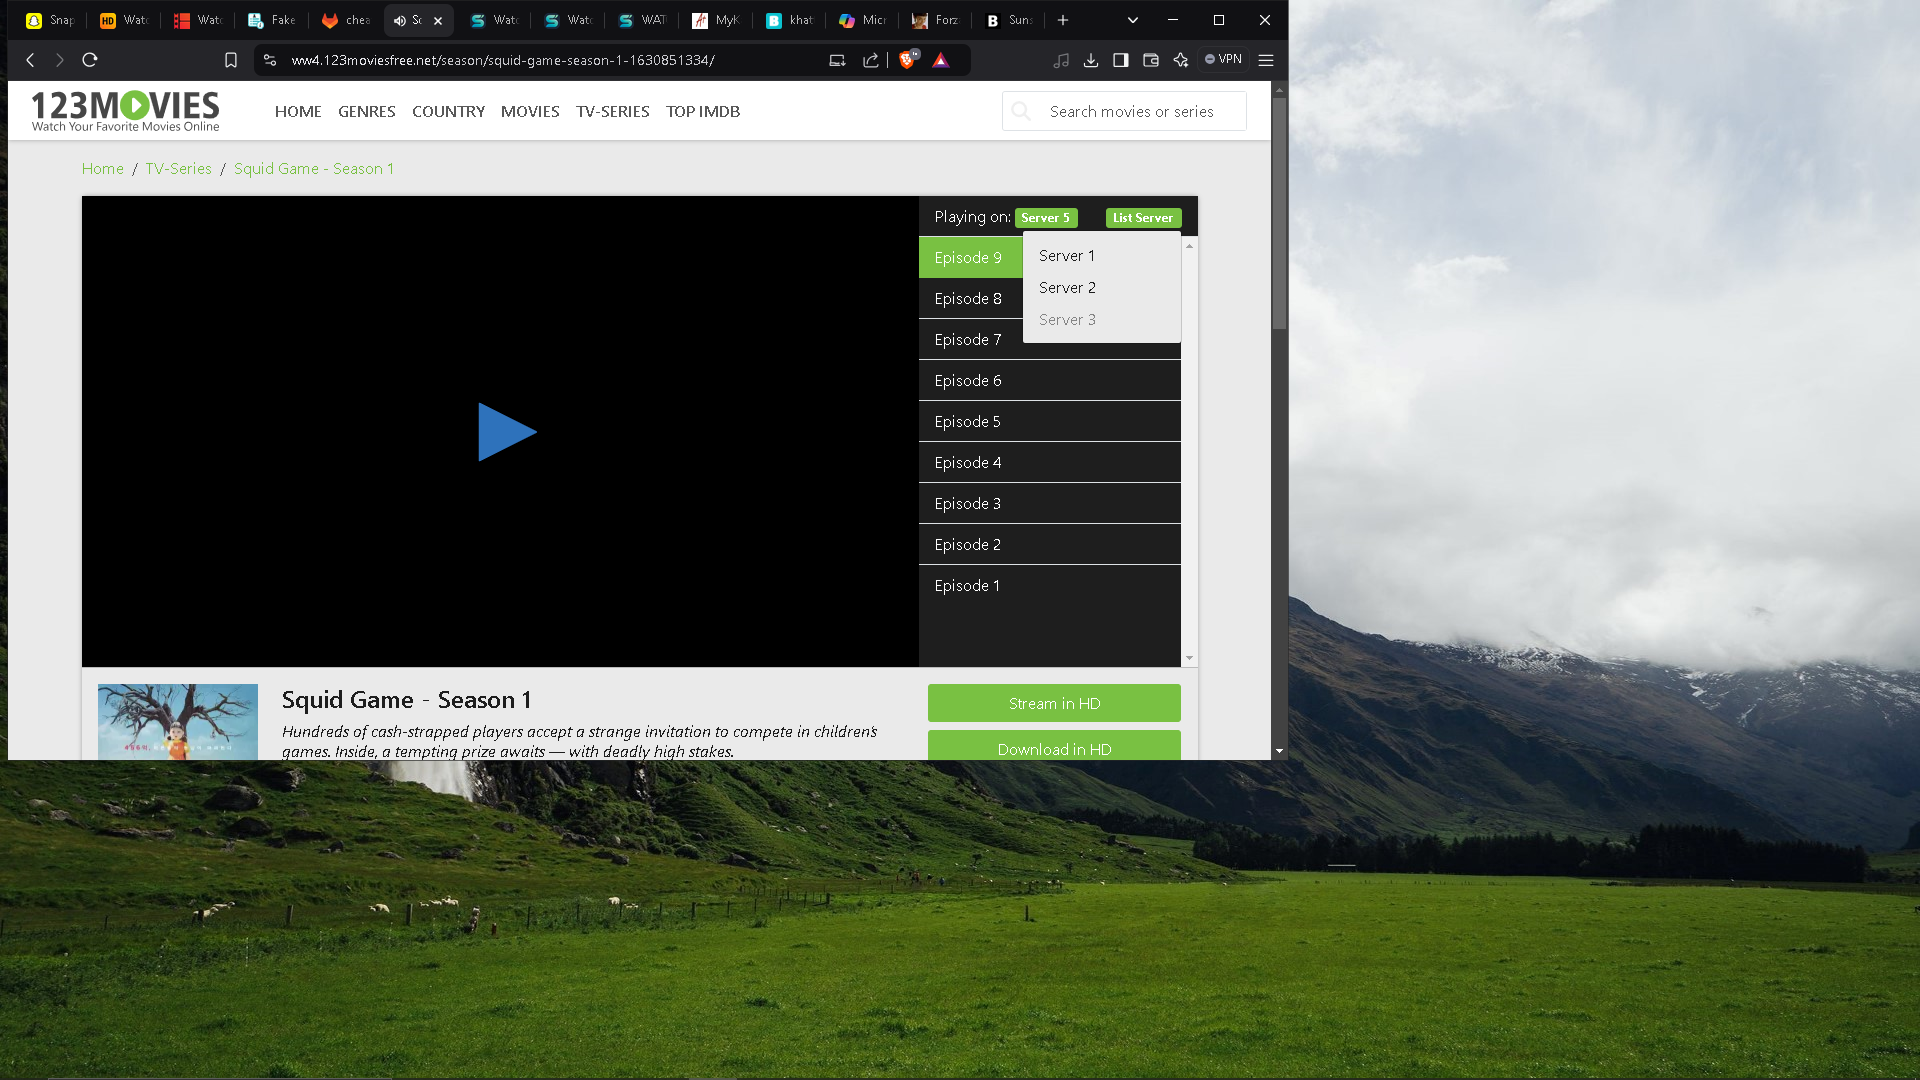Switch to the Fake tab
The width and height of the screenshot is (1920, 1080).
point(272,20)
